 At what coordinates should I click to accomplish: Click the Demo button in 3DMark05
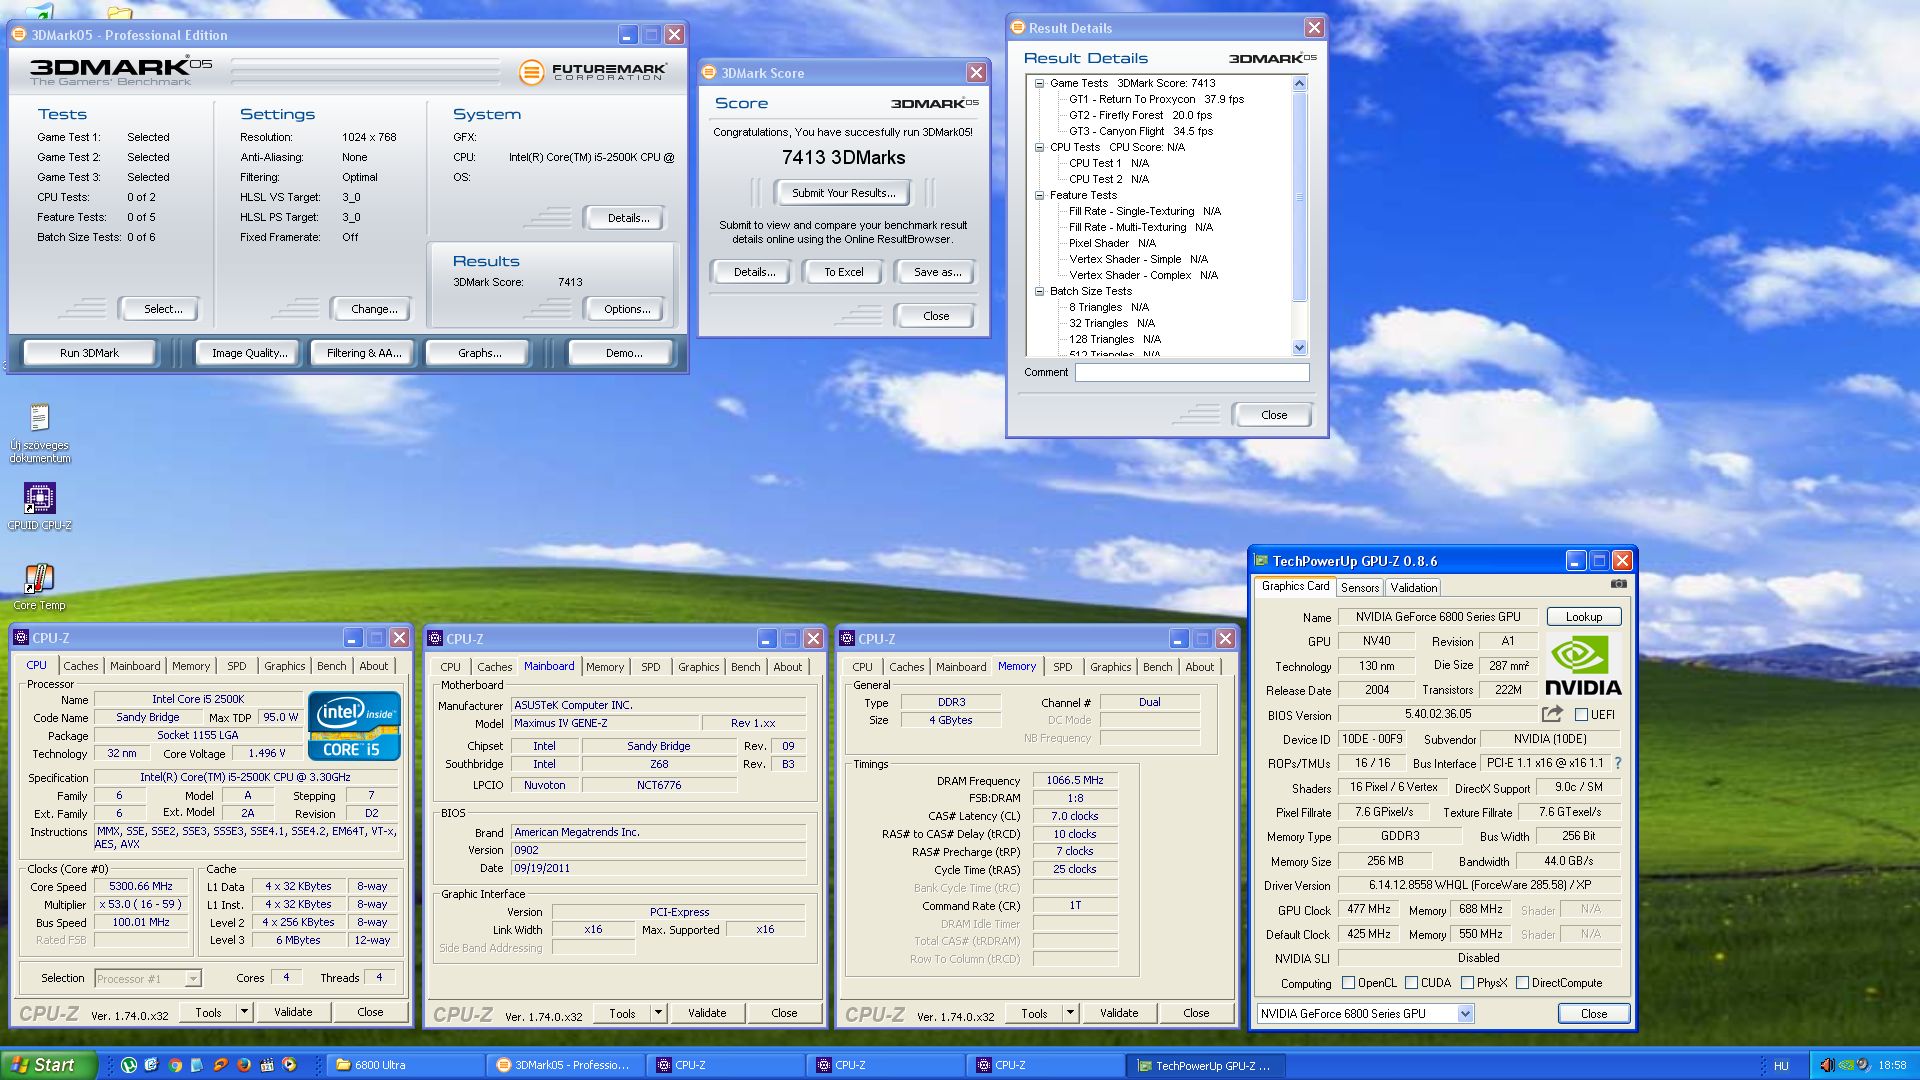(624, 353)
